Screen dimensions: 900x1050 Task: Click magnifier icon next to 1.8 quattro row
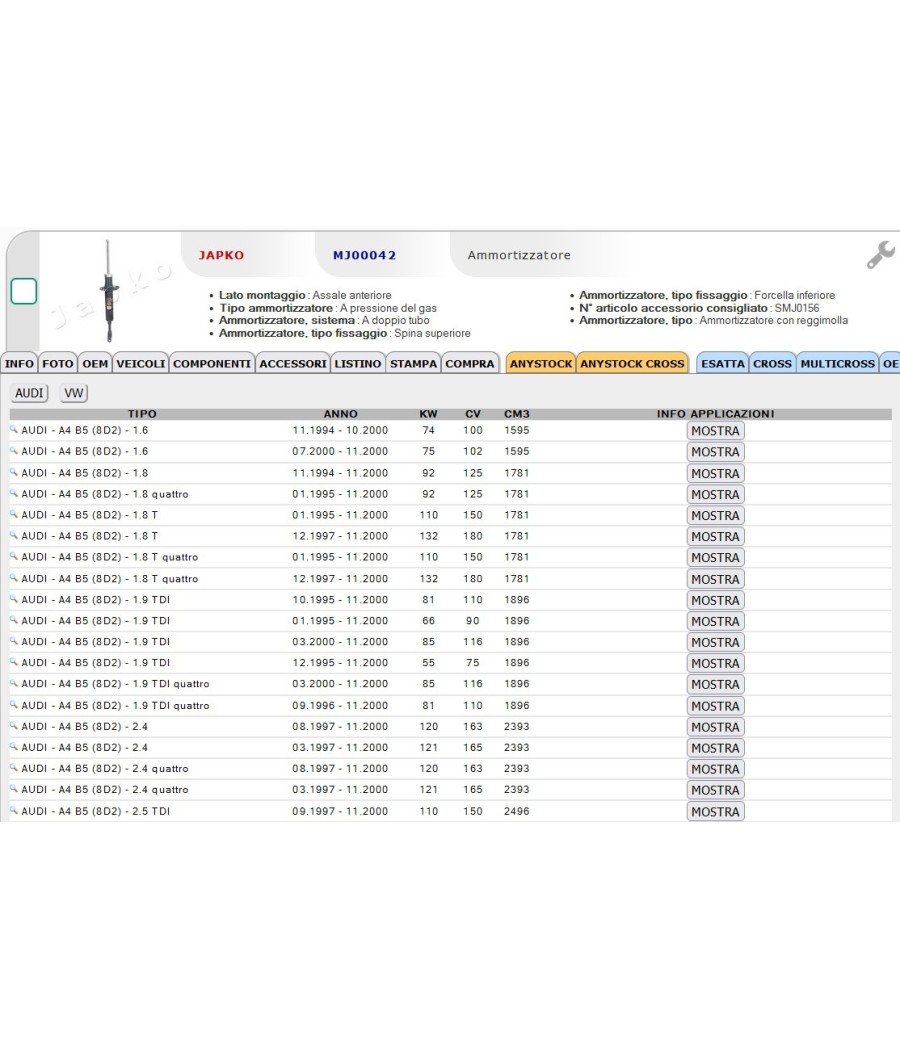click(13, 494)
